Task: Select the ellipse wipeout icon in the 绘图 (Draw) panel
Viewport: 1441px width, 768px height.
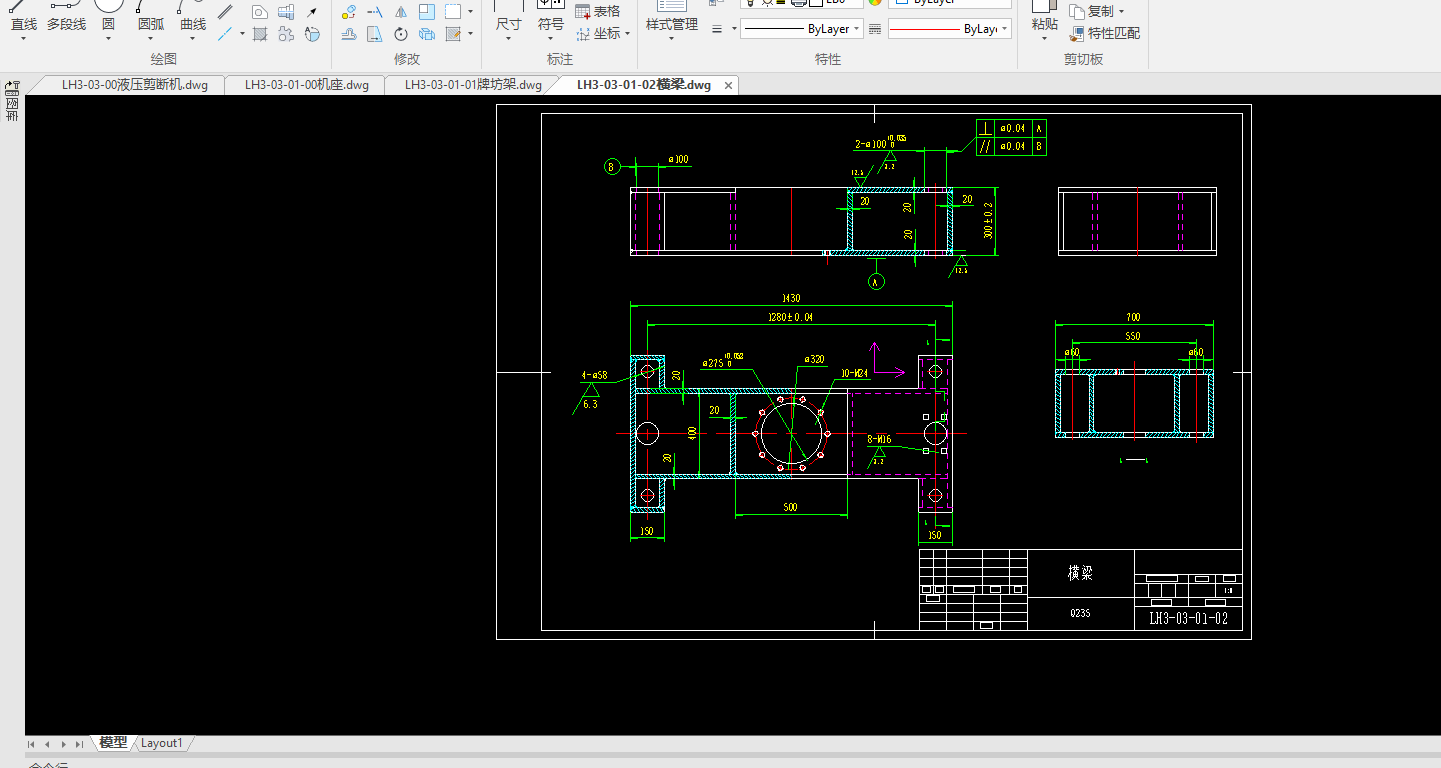Action: pos(313,34)
